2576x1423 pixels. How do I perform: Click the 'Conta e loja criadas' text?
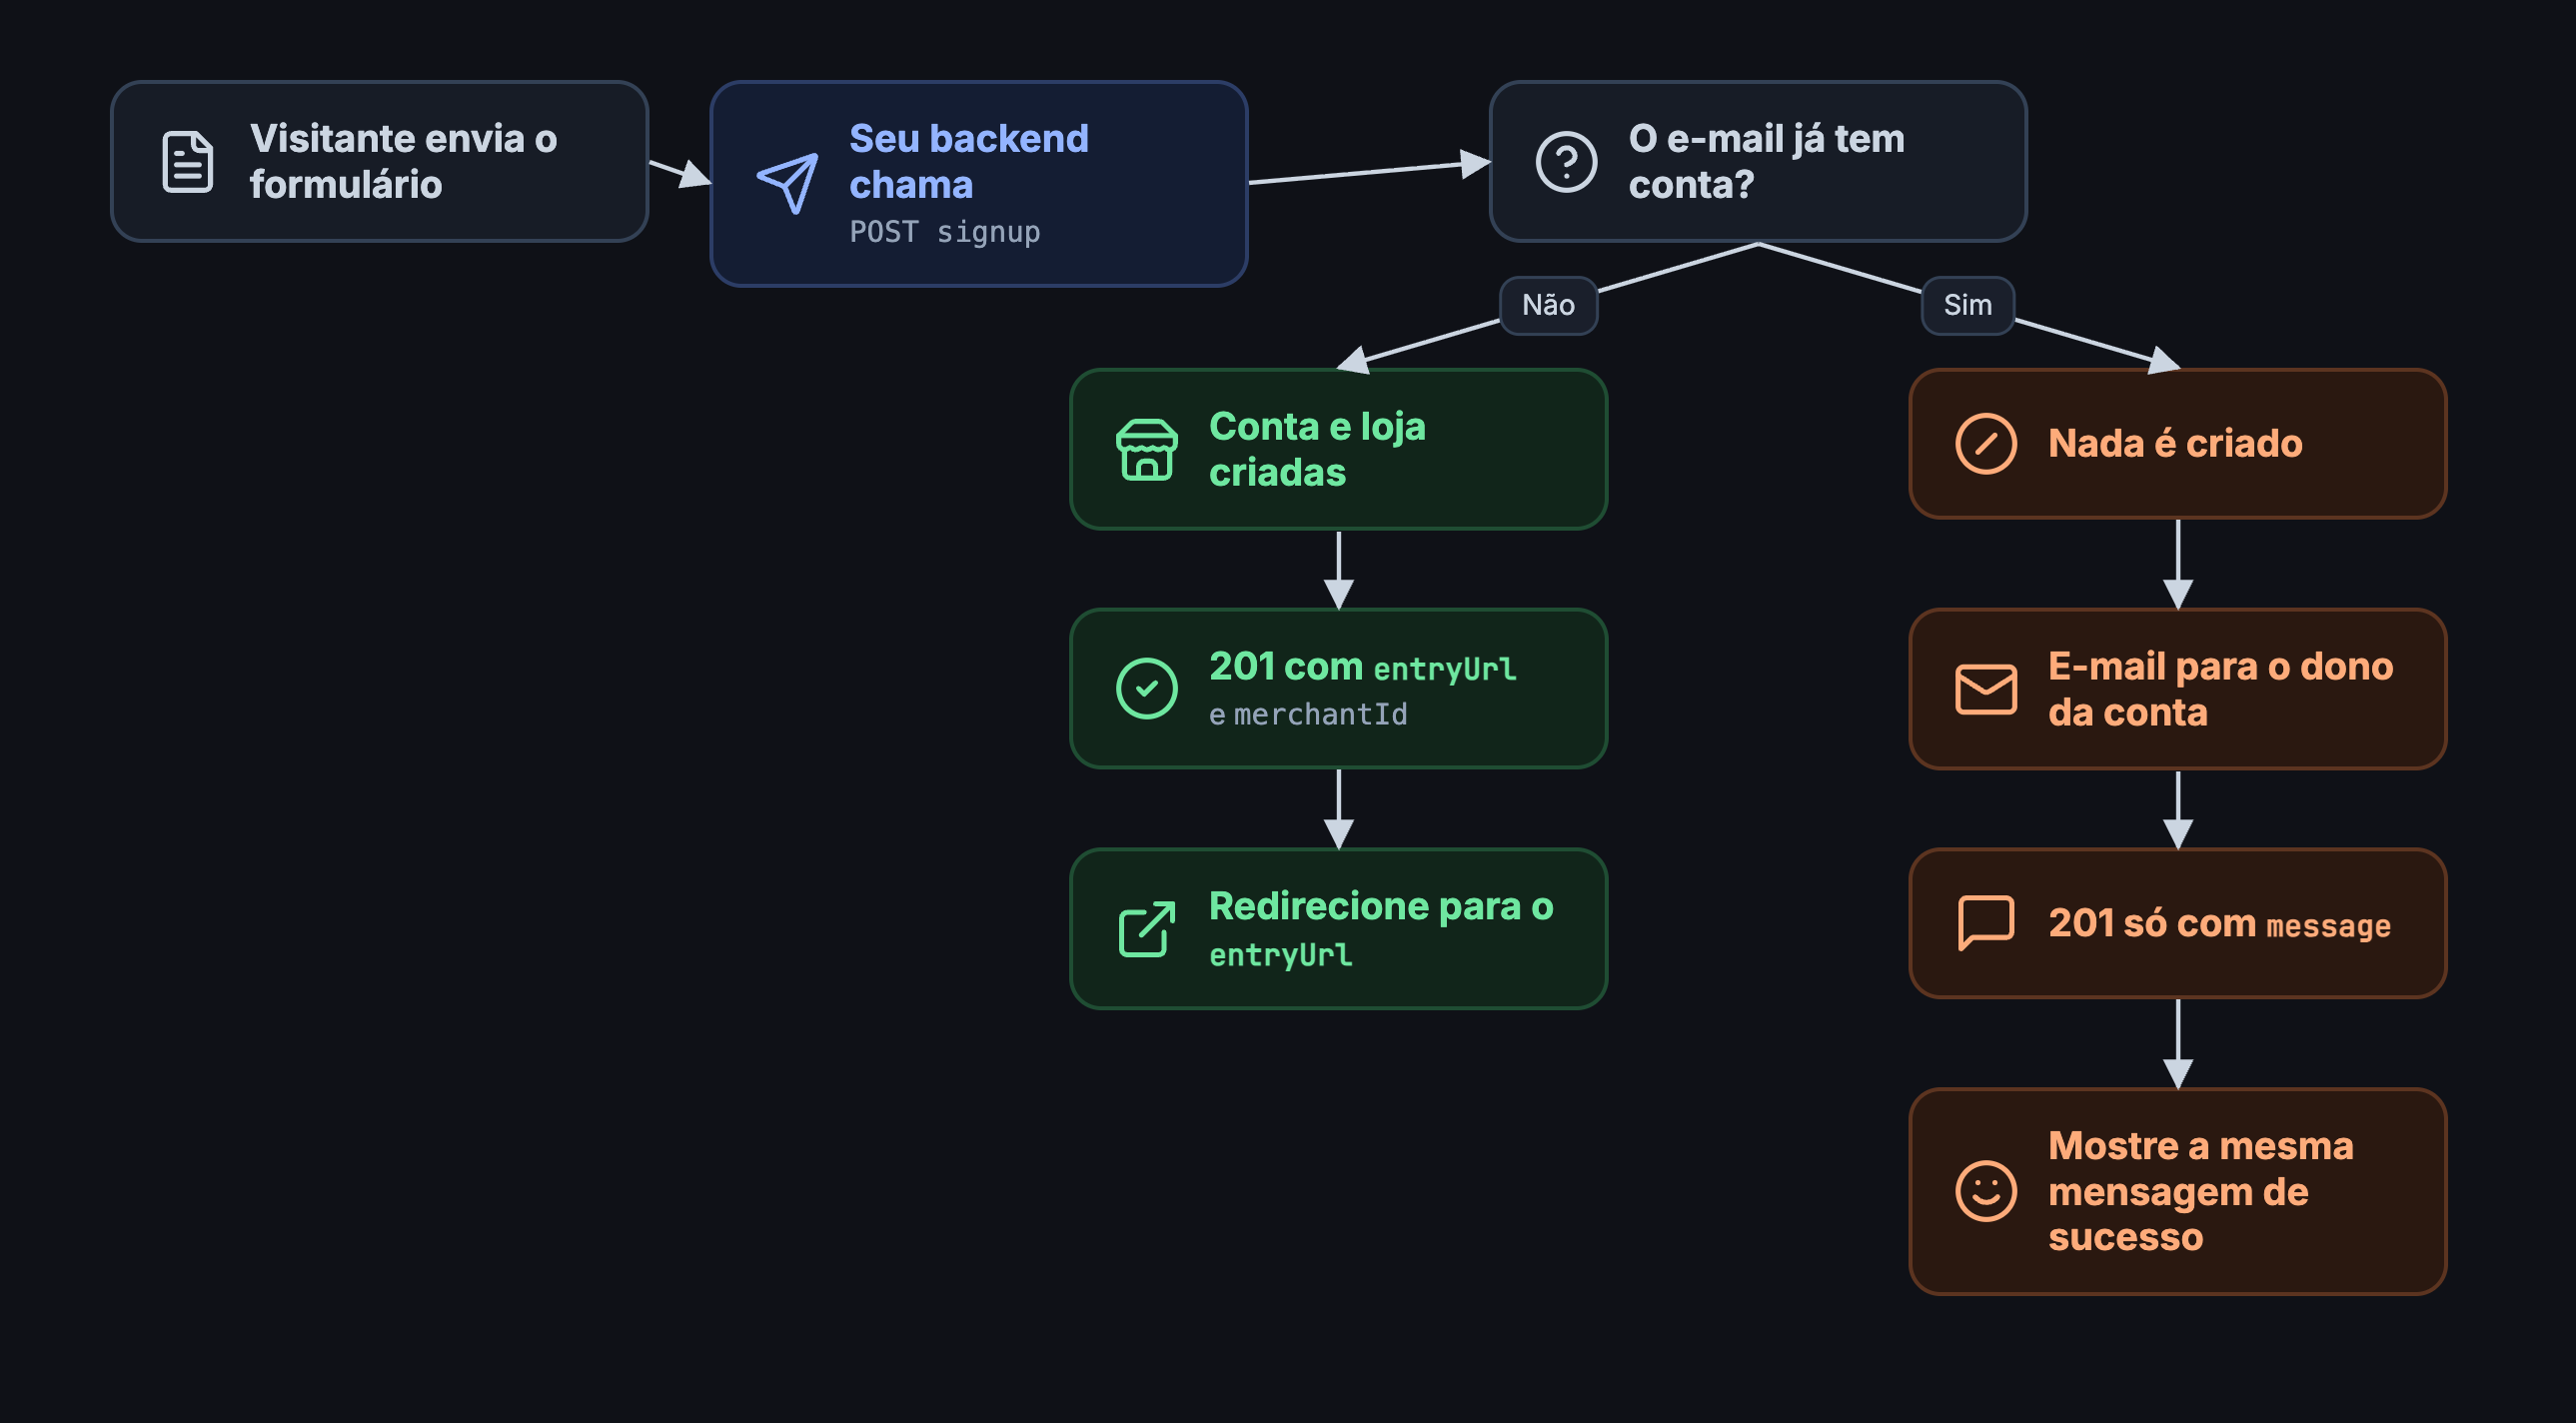1317,449
